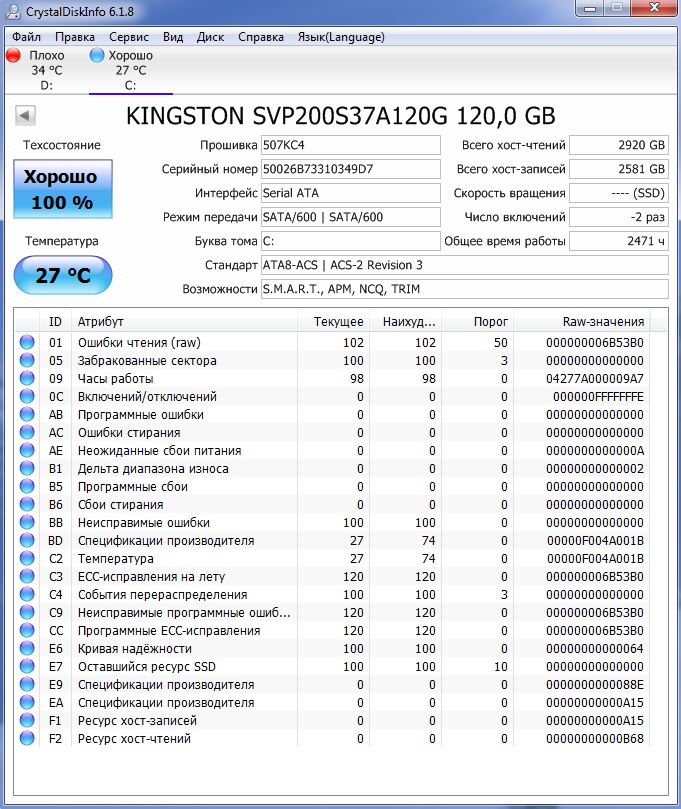The height and width of the screenshot is (809, 681).
Task: Select attribute text Оставшийся ресурс SSD
Action: coord(147,667)
